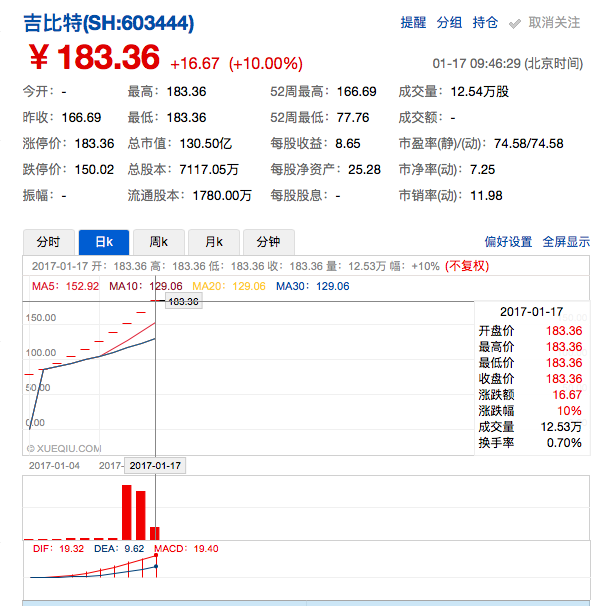600x606 pixels.
Task: Open the 分组 grouping link
Action: 449,23
